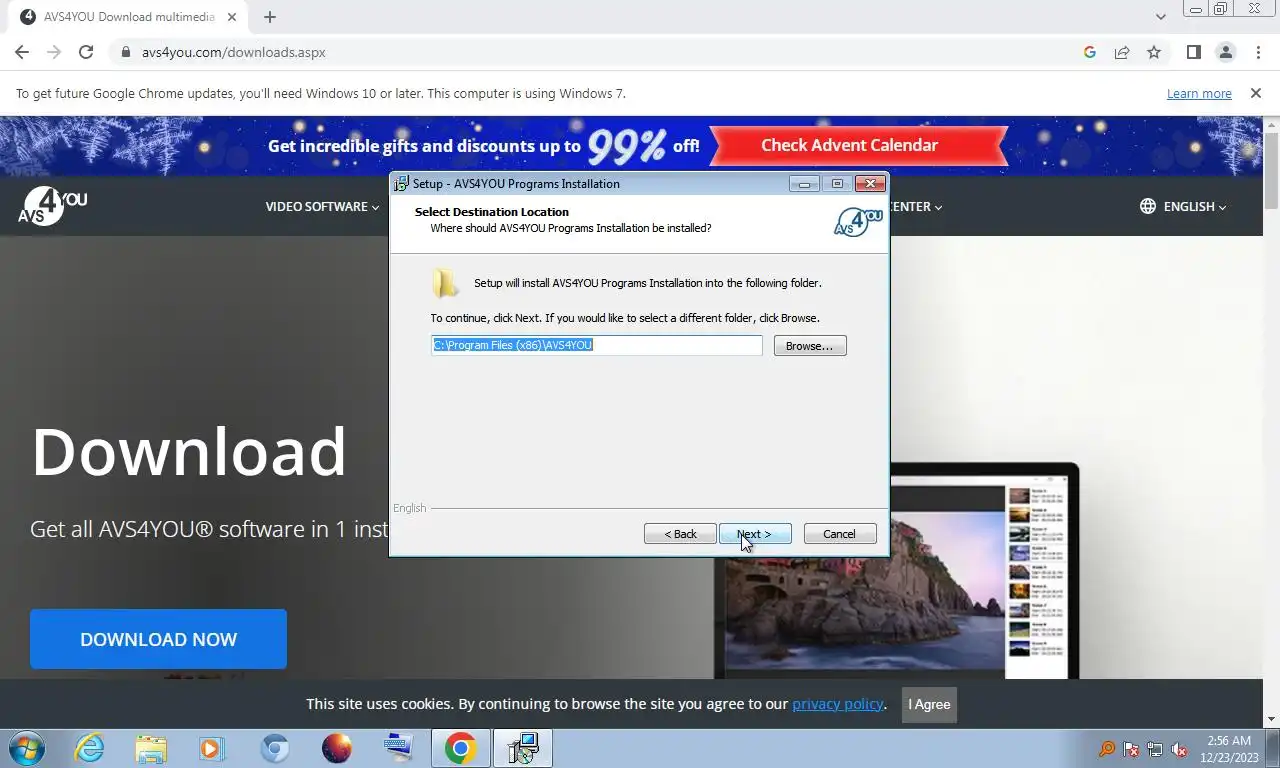The width and height of the screenshot is (1280, 768).
Task: Expand the ENGLISH language dropdown
Action: point(1194,206)
